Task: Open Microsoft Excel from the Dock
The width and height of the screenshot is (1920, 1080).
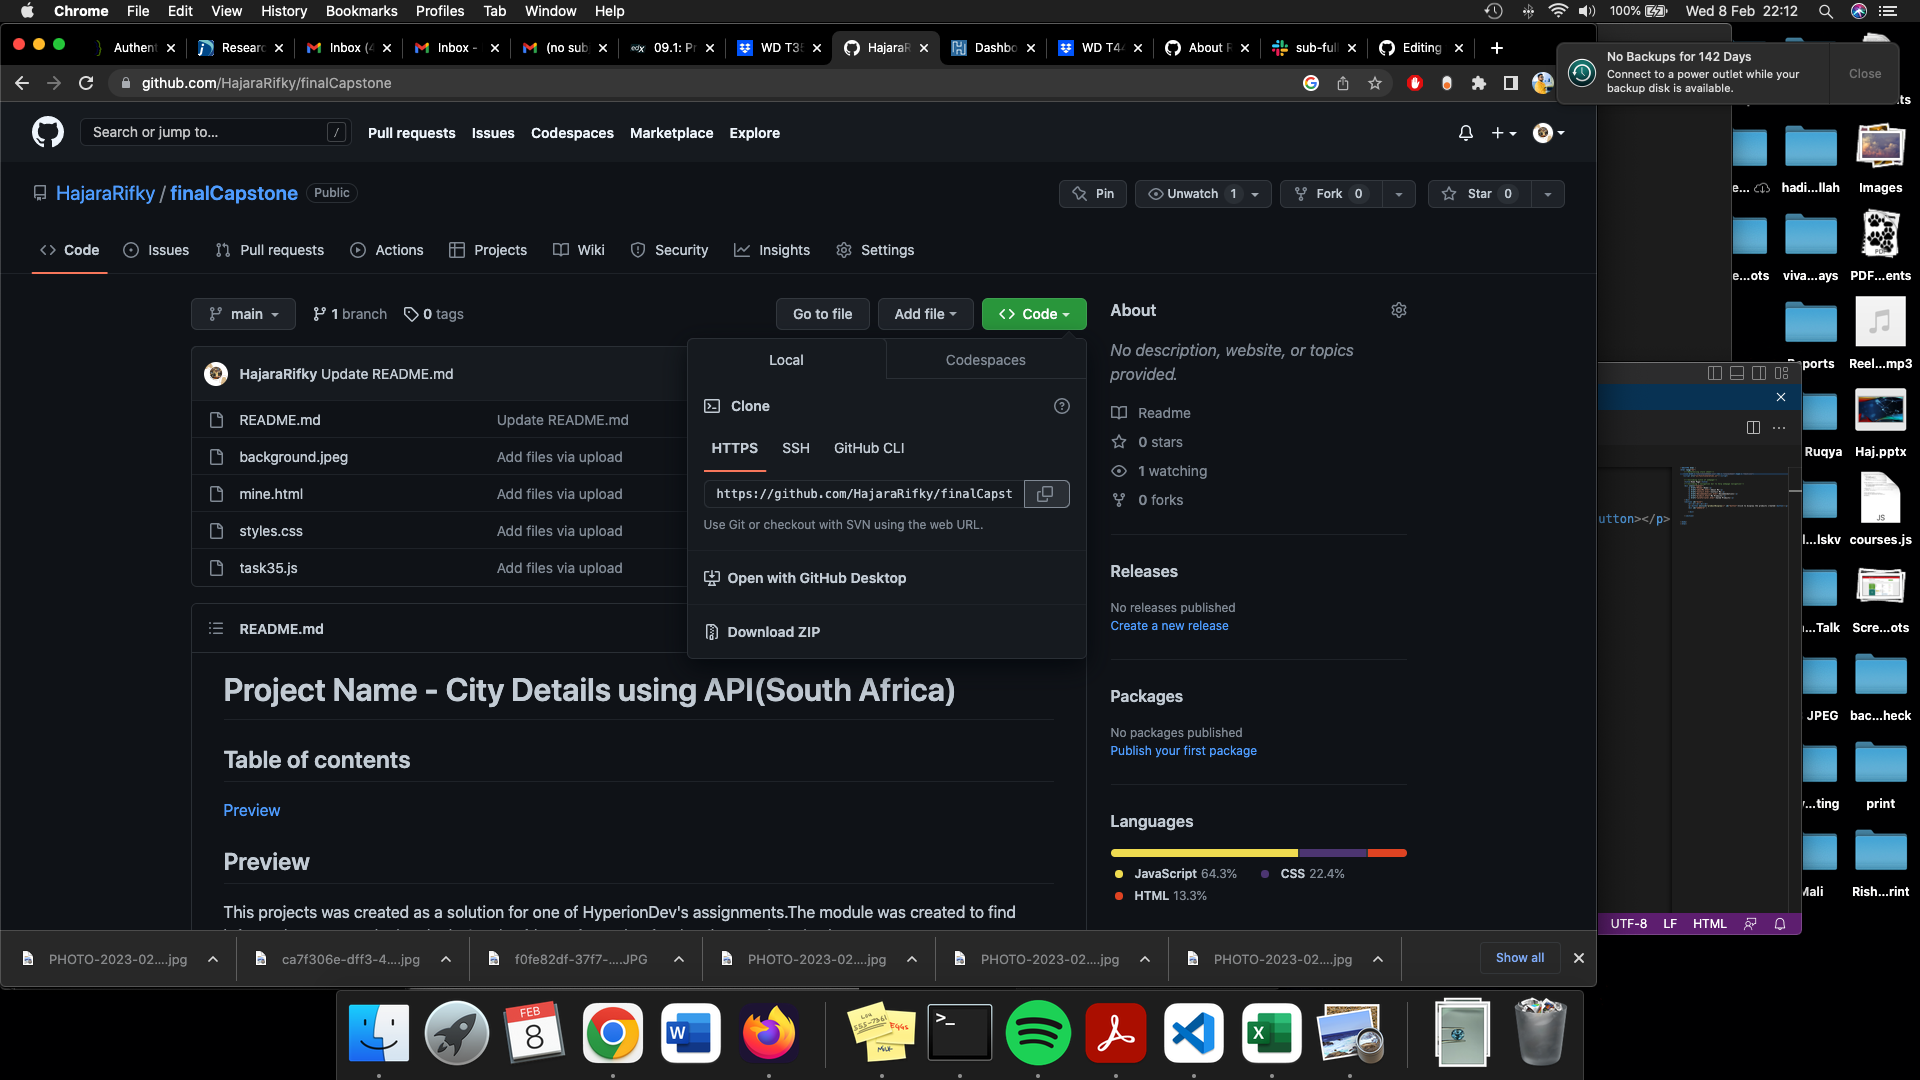Action: tap(1271, 1033)
